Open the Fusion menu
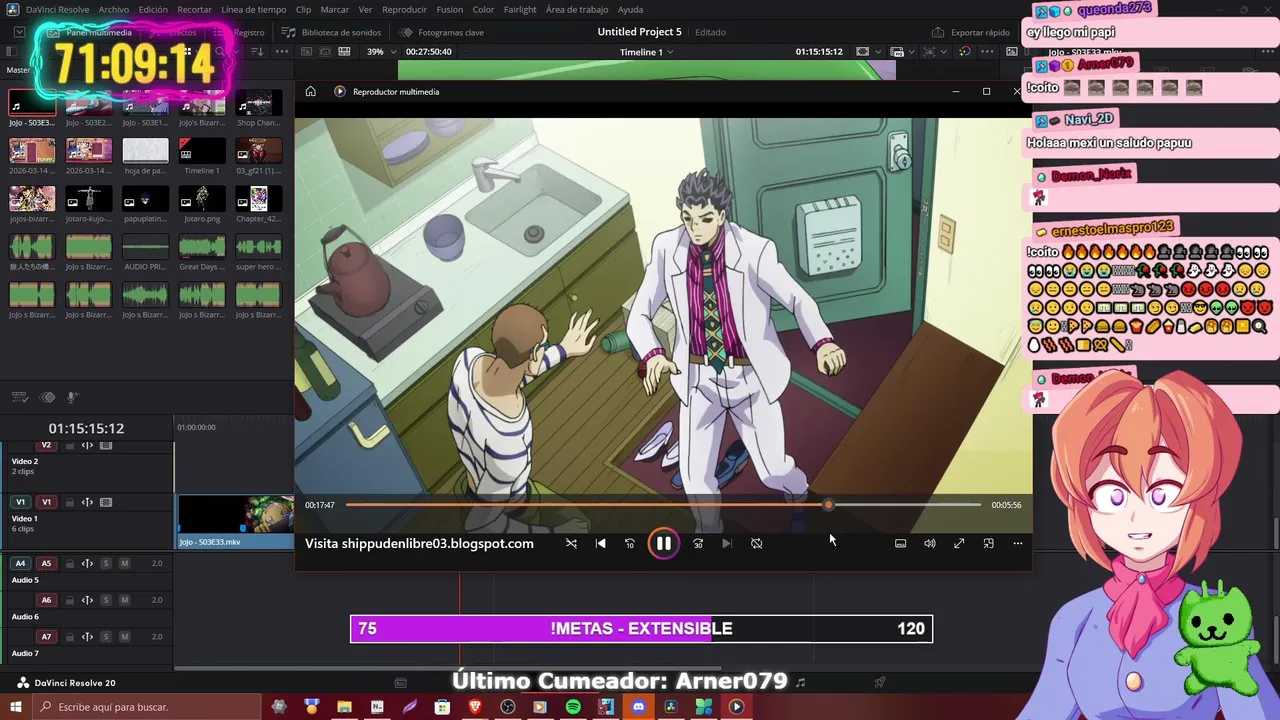 pos(450,9)
